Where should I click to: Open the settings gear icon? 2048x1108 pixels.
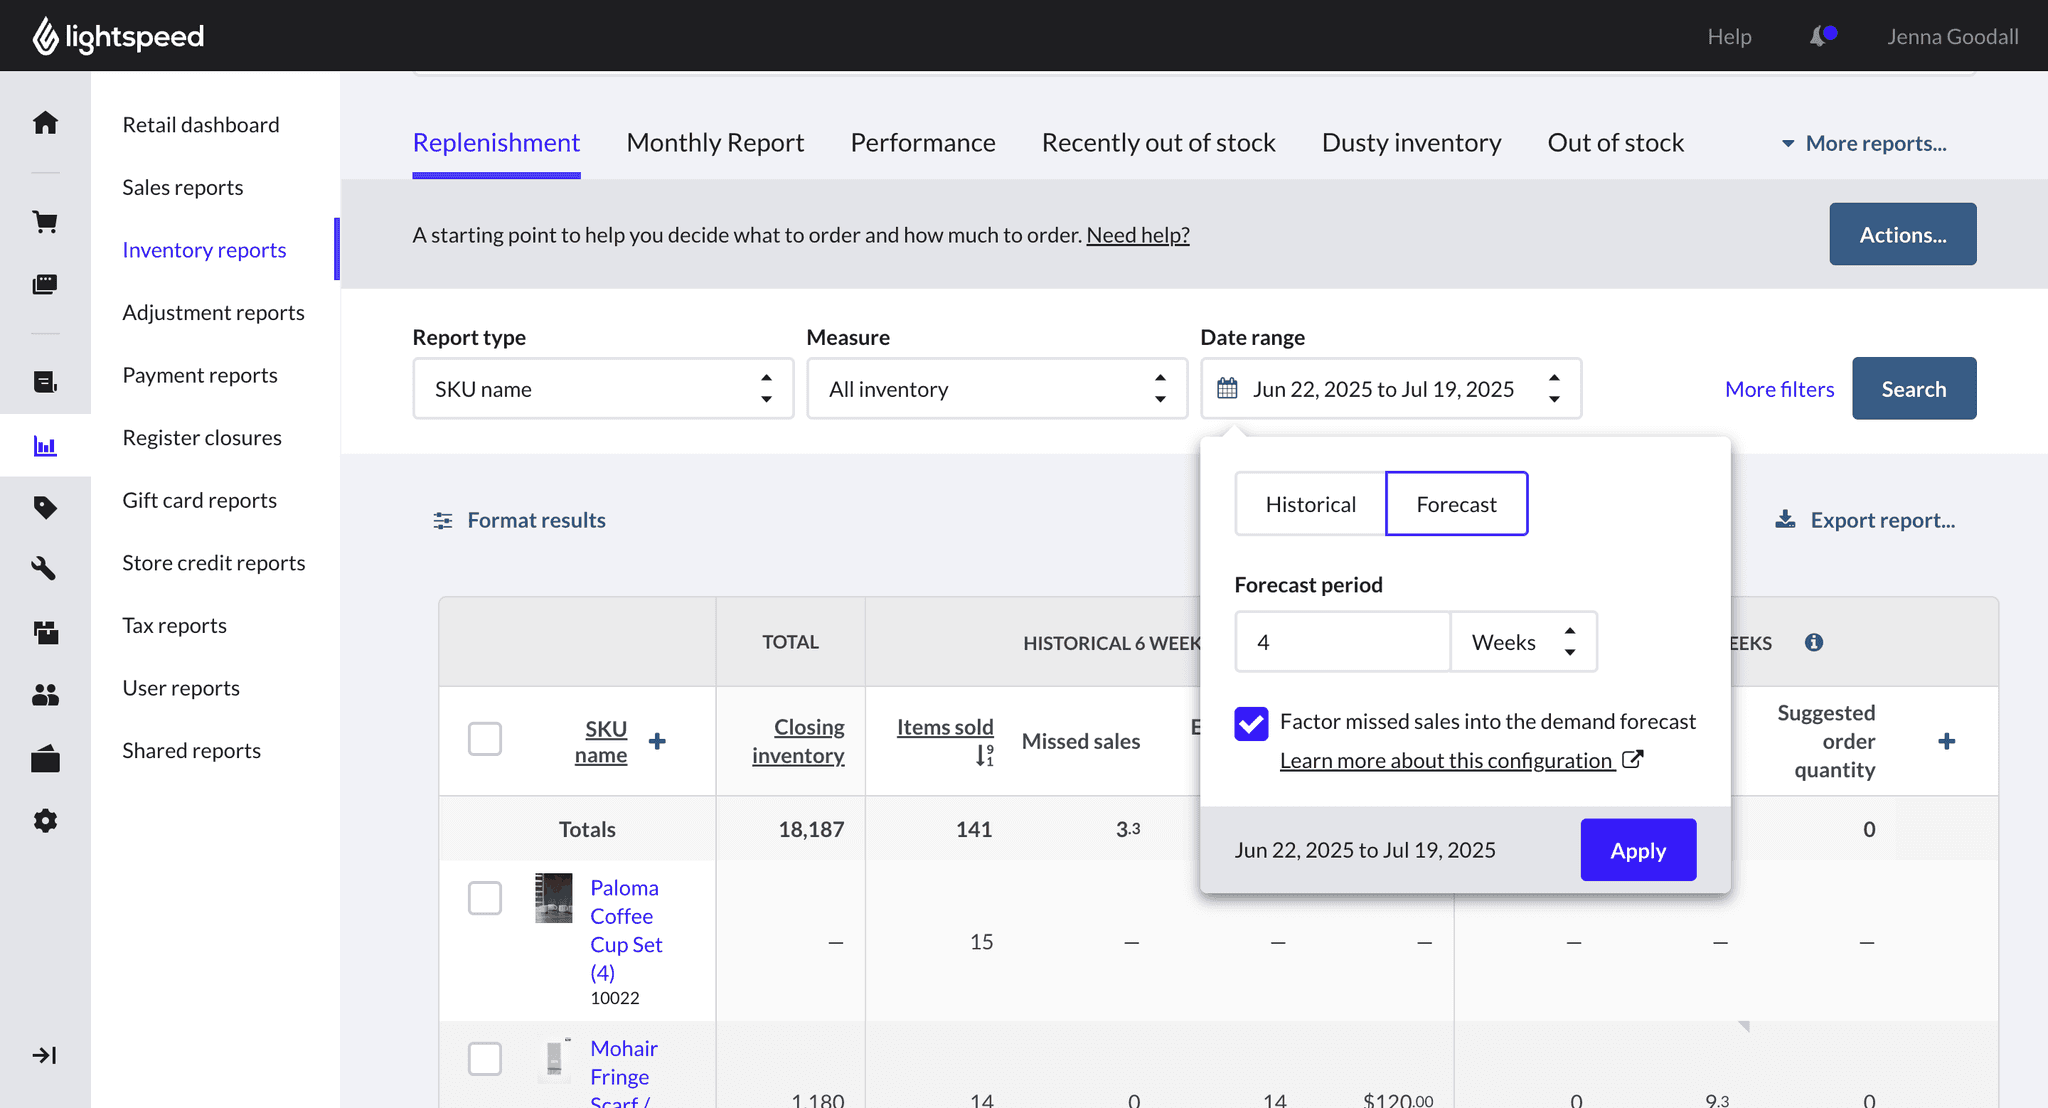pos(45,821)
